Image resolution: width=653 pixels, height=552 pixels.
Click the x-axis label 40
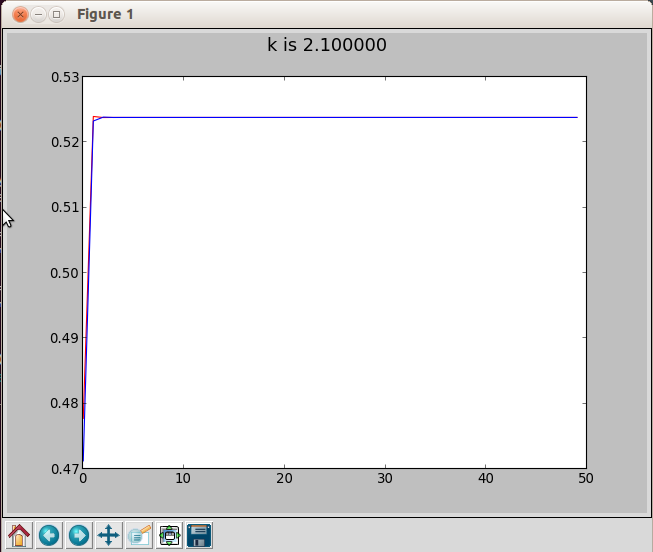(486, 478)
